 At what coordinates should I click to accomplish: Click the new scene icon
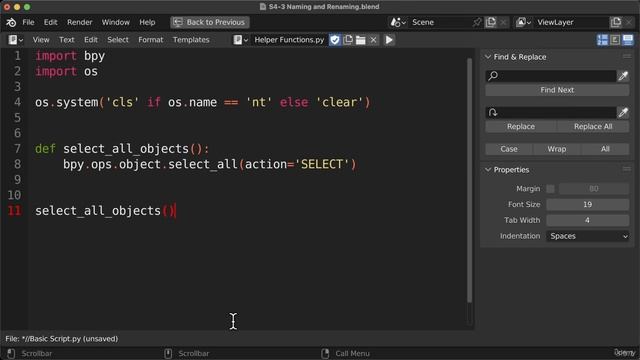tap(491, 22)
